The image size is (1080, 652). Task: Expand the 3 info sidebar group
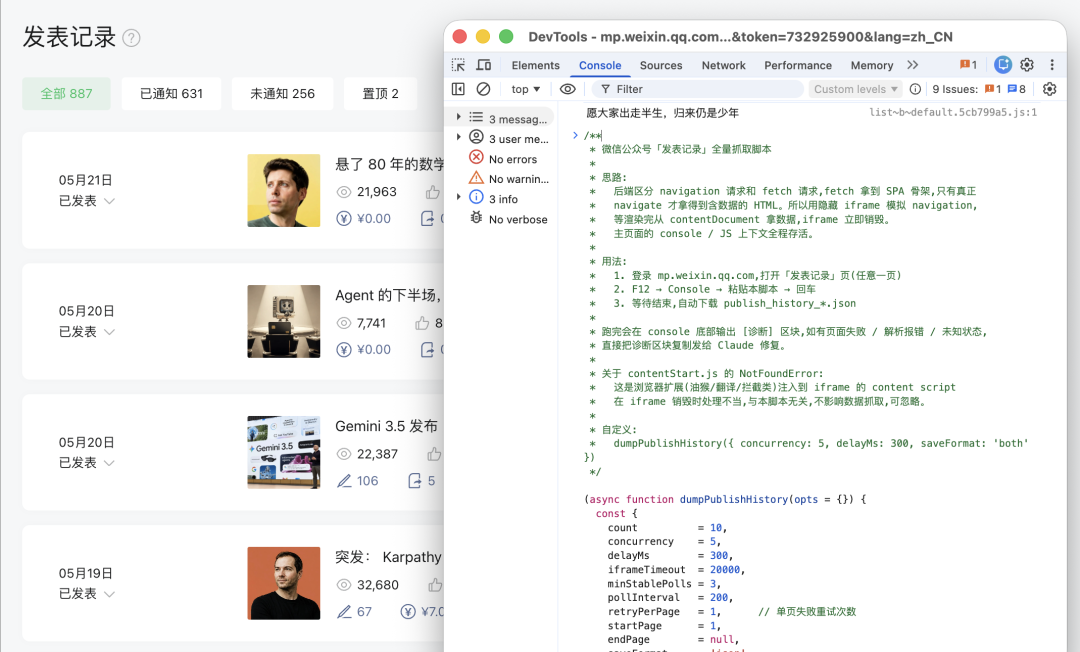point(459,197)
